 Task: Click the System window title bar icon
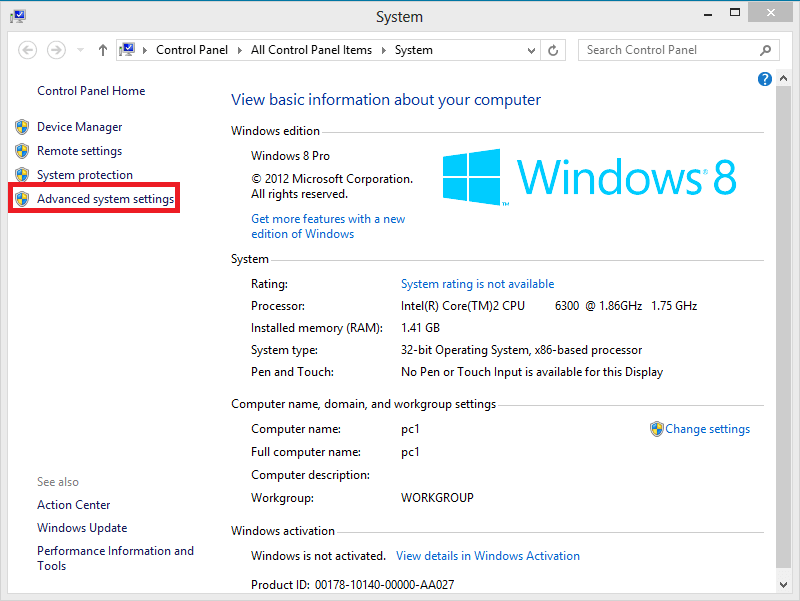pyautogui.click(x=18, y=16)
